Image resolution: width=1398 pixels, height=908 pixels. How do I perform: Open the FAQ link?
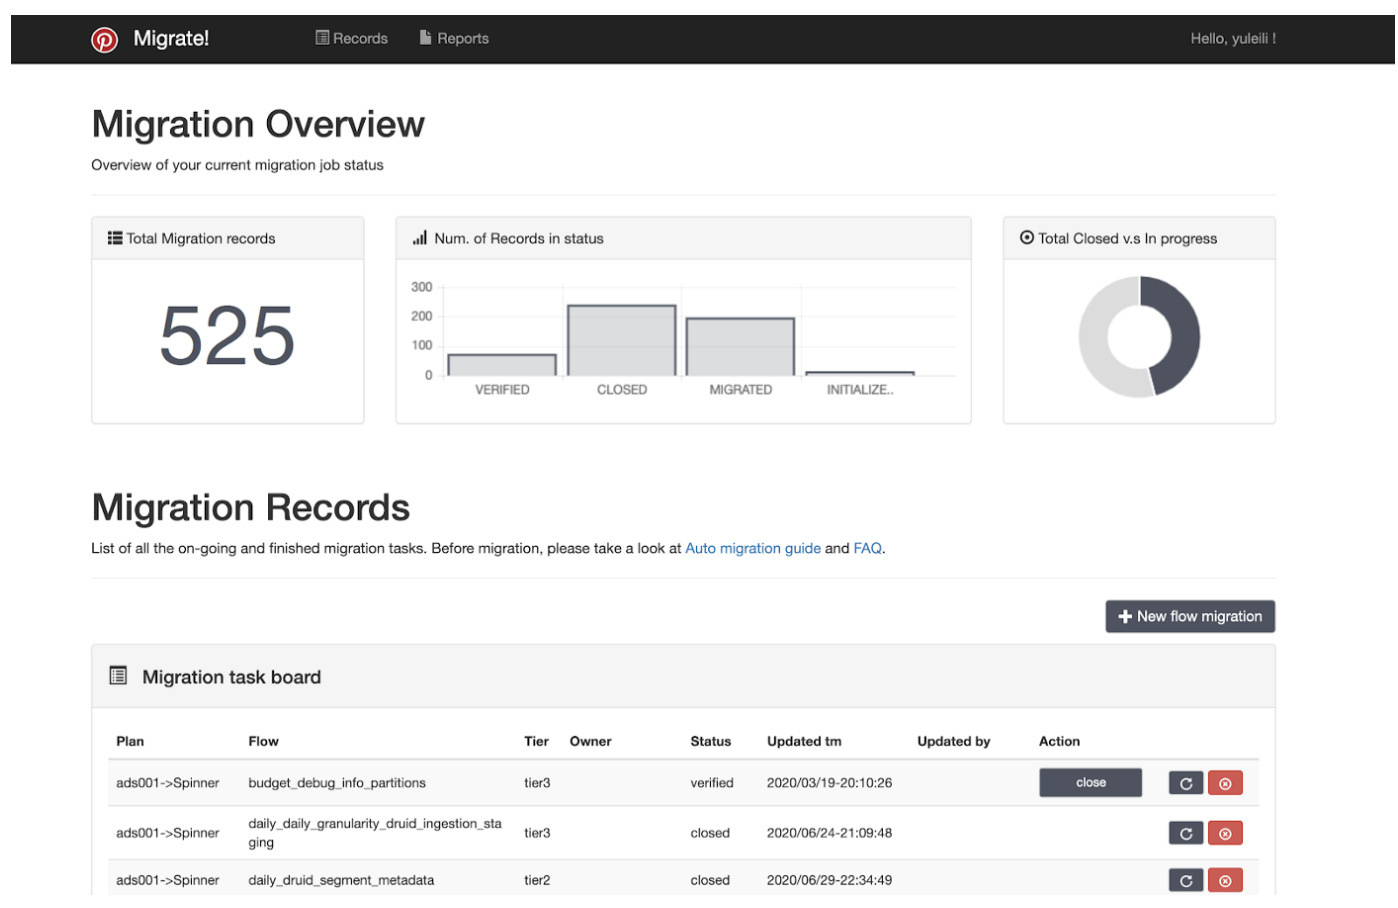867,548
